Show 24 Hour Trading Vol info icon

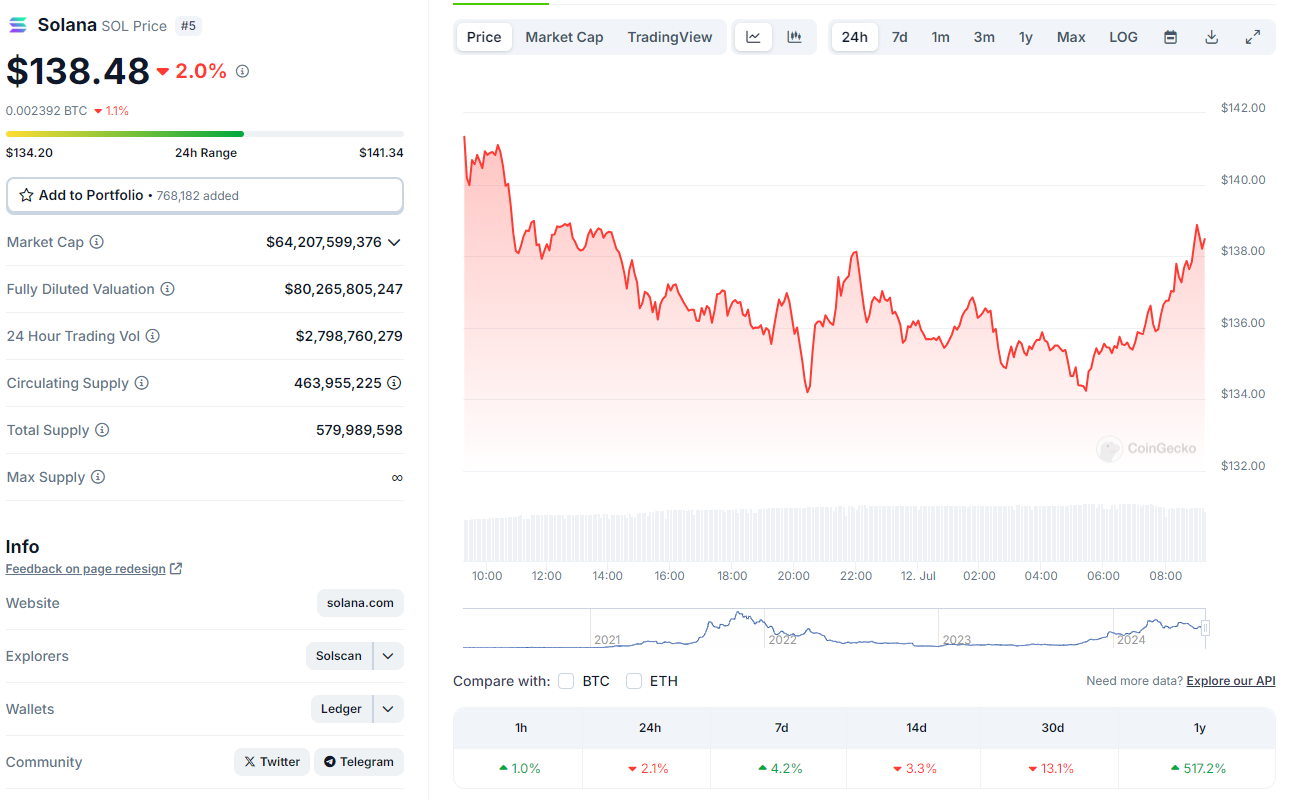(153, 336)
